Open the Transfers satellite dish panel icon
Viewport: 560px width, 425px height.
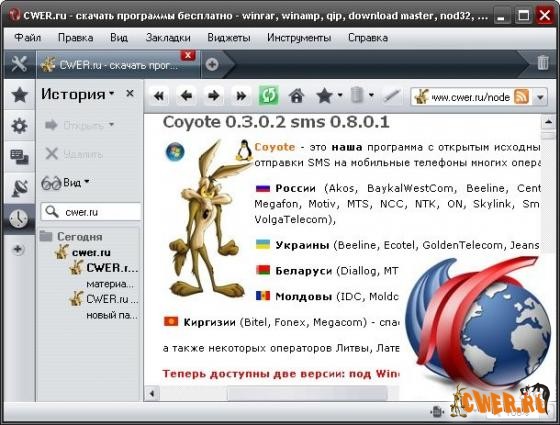pos(19,188)
